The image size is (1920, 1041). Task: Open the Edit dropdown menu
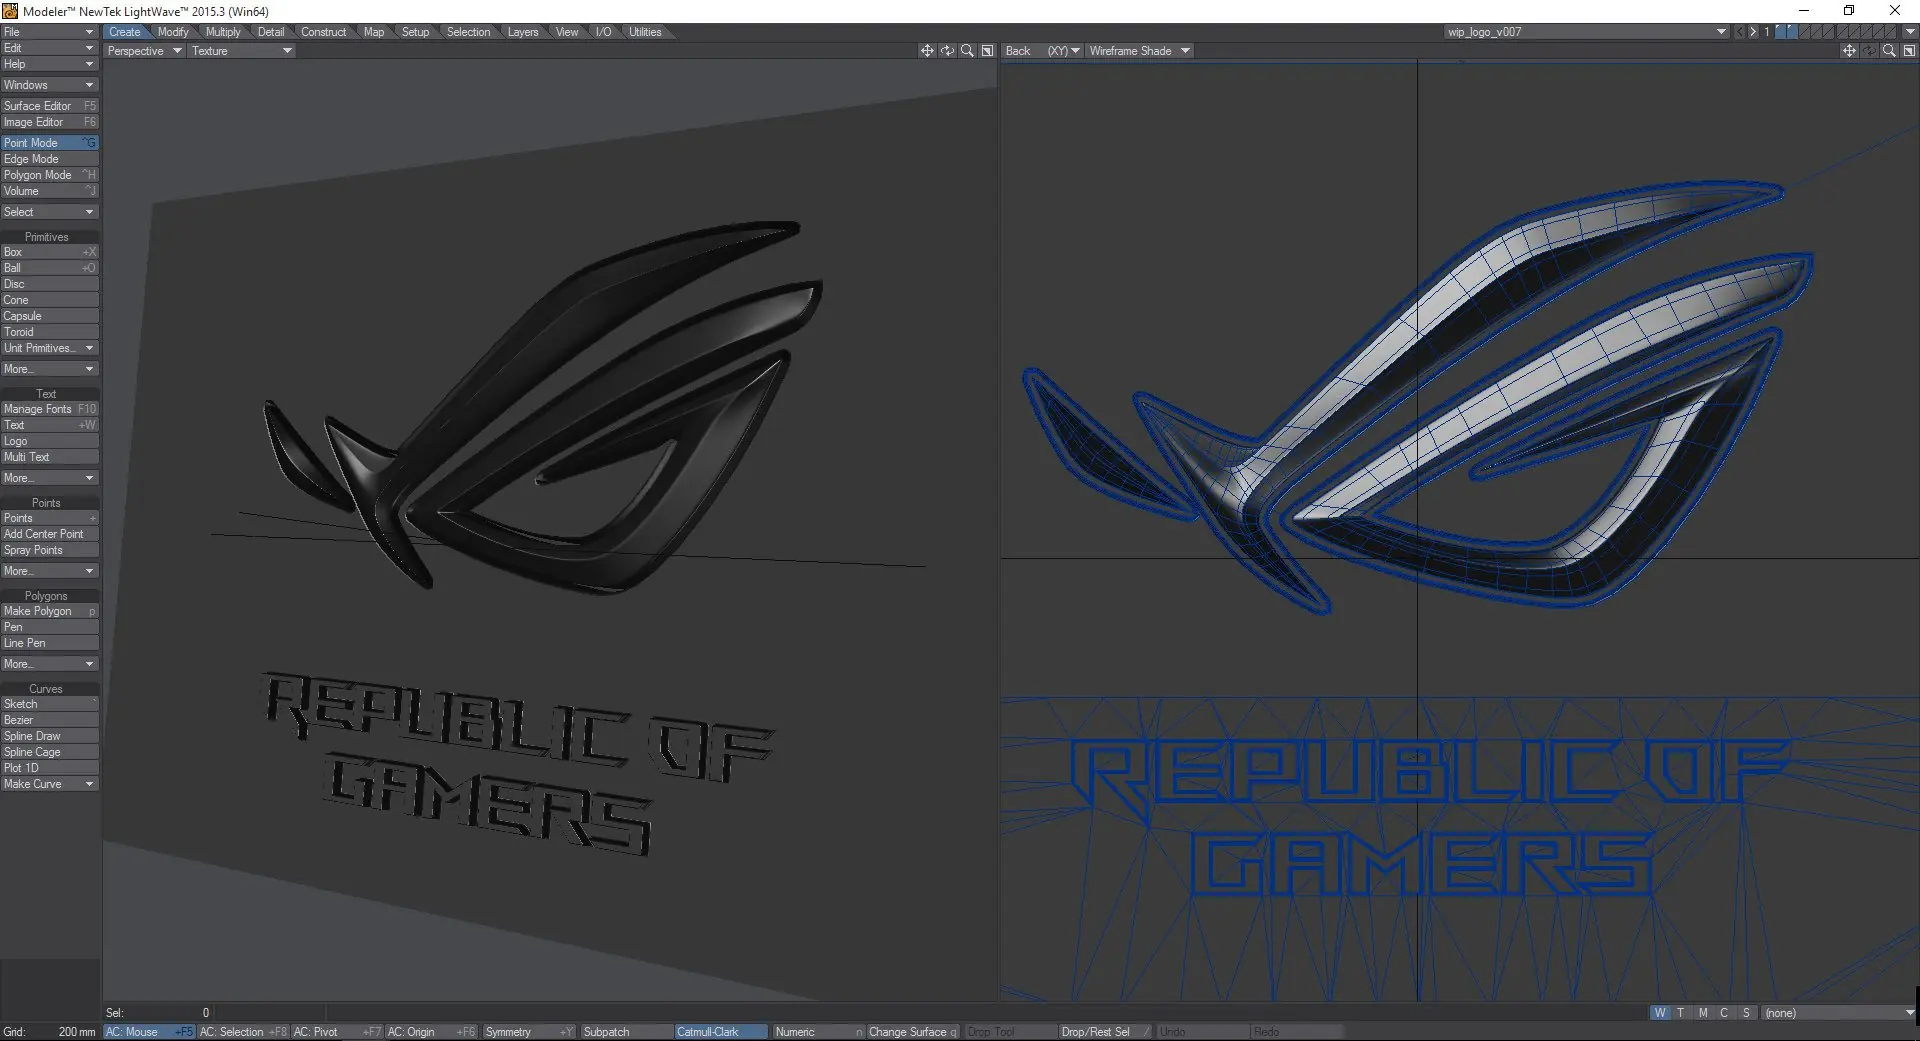49,48
